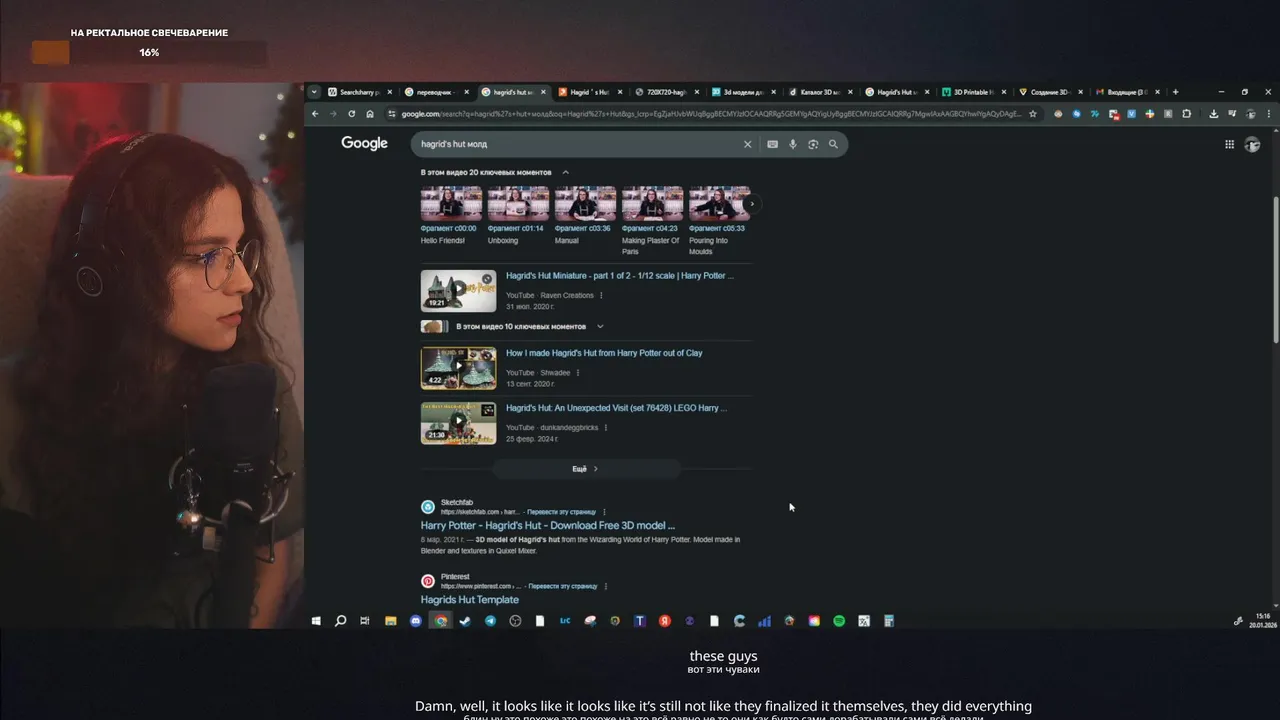The height and width of the screenshot is (720, 1280).
Task: Open the on-screen keyboard icon in search box
Action: pos(772,144)
